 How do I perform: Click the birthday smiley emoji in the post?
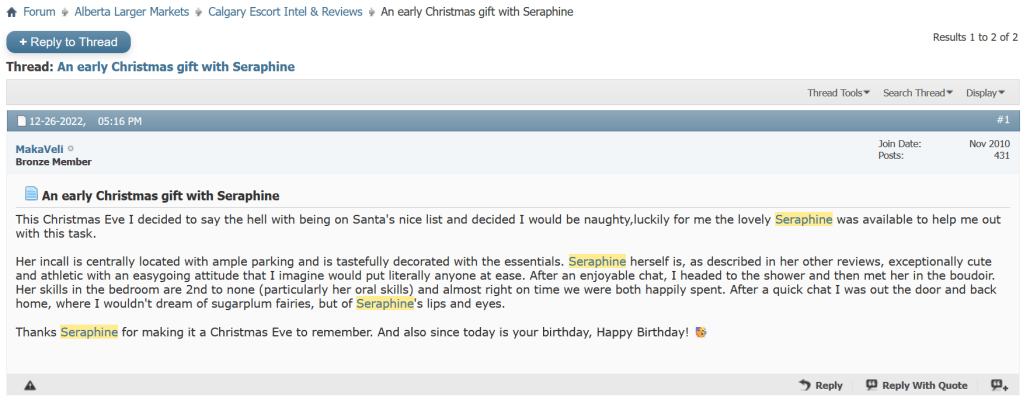[x=701, y=331]
